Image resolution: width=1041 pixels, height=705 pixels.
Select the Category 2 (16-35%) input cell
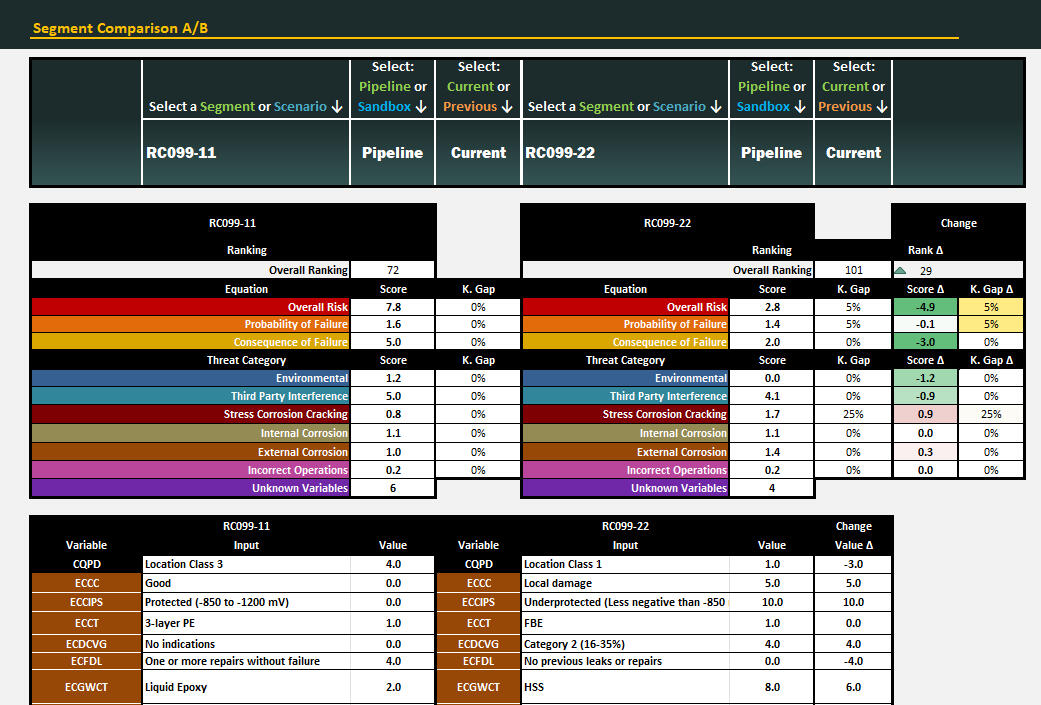click(x=624, y=644)
